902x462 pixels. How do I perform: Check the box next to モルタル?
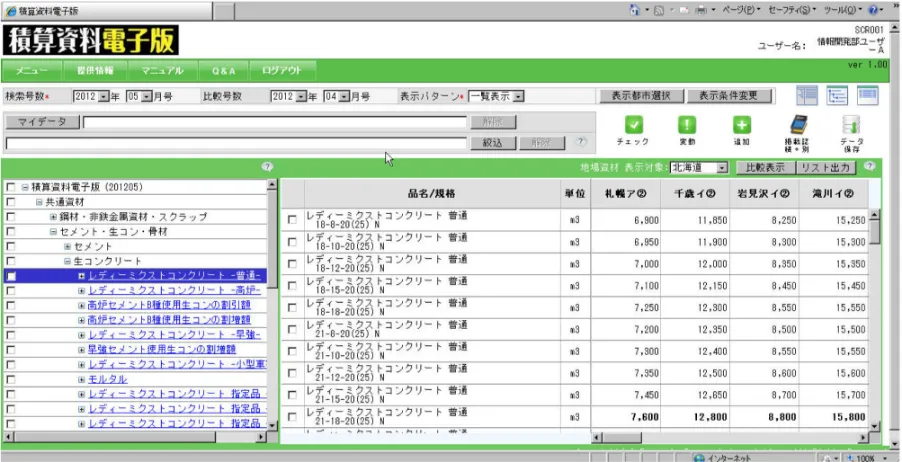coord(10,380)
